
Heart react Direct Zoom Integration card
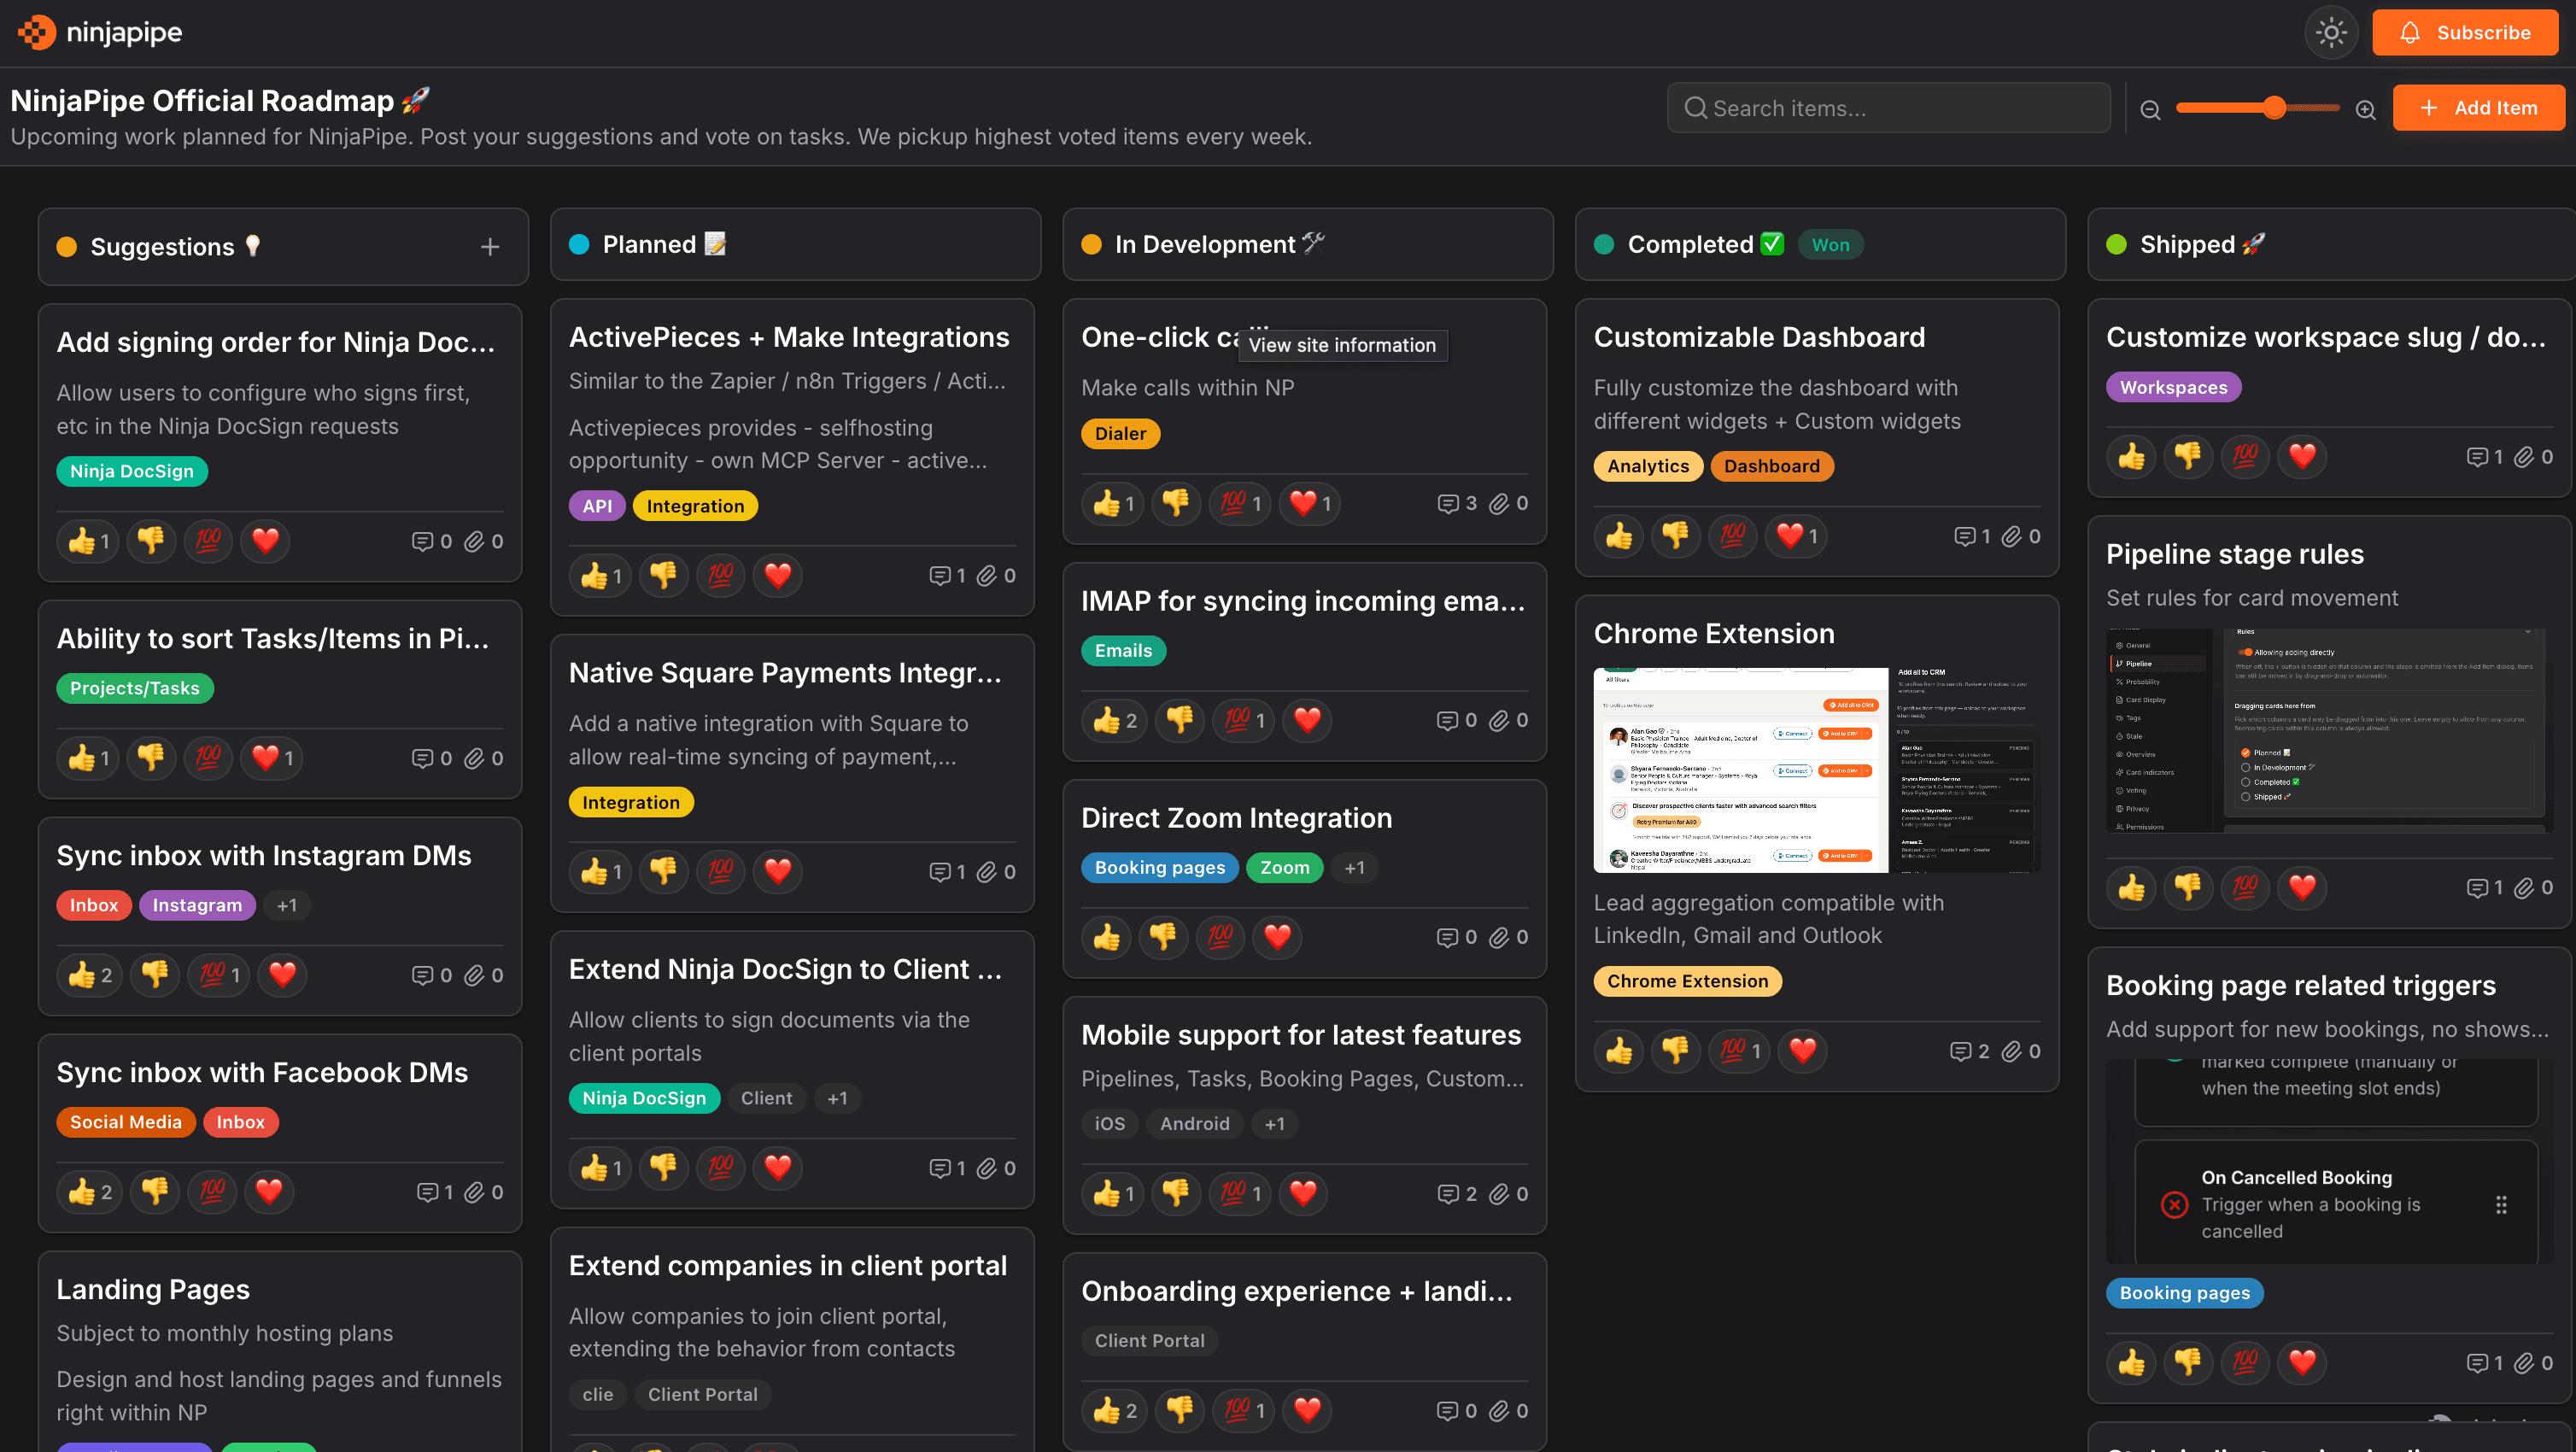point(1277,937)
